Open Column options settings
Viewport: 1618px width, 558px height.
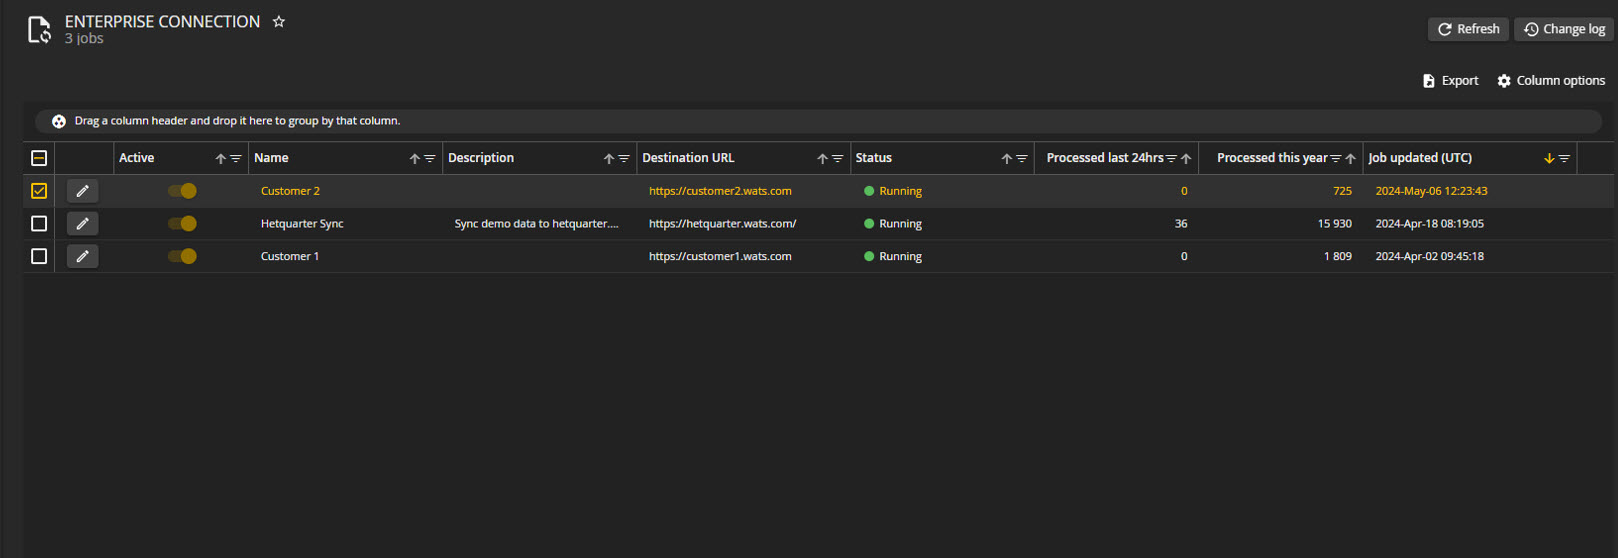pyautogui.click(x=1551, y=81)
